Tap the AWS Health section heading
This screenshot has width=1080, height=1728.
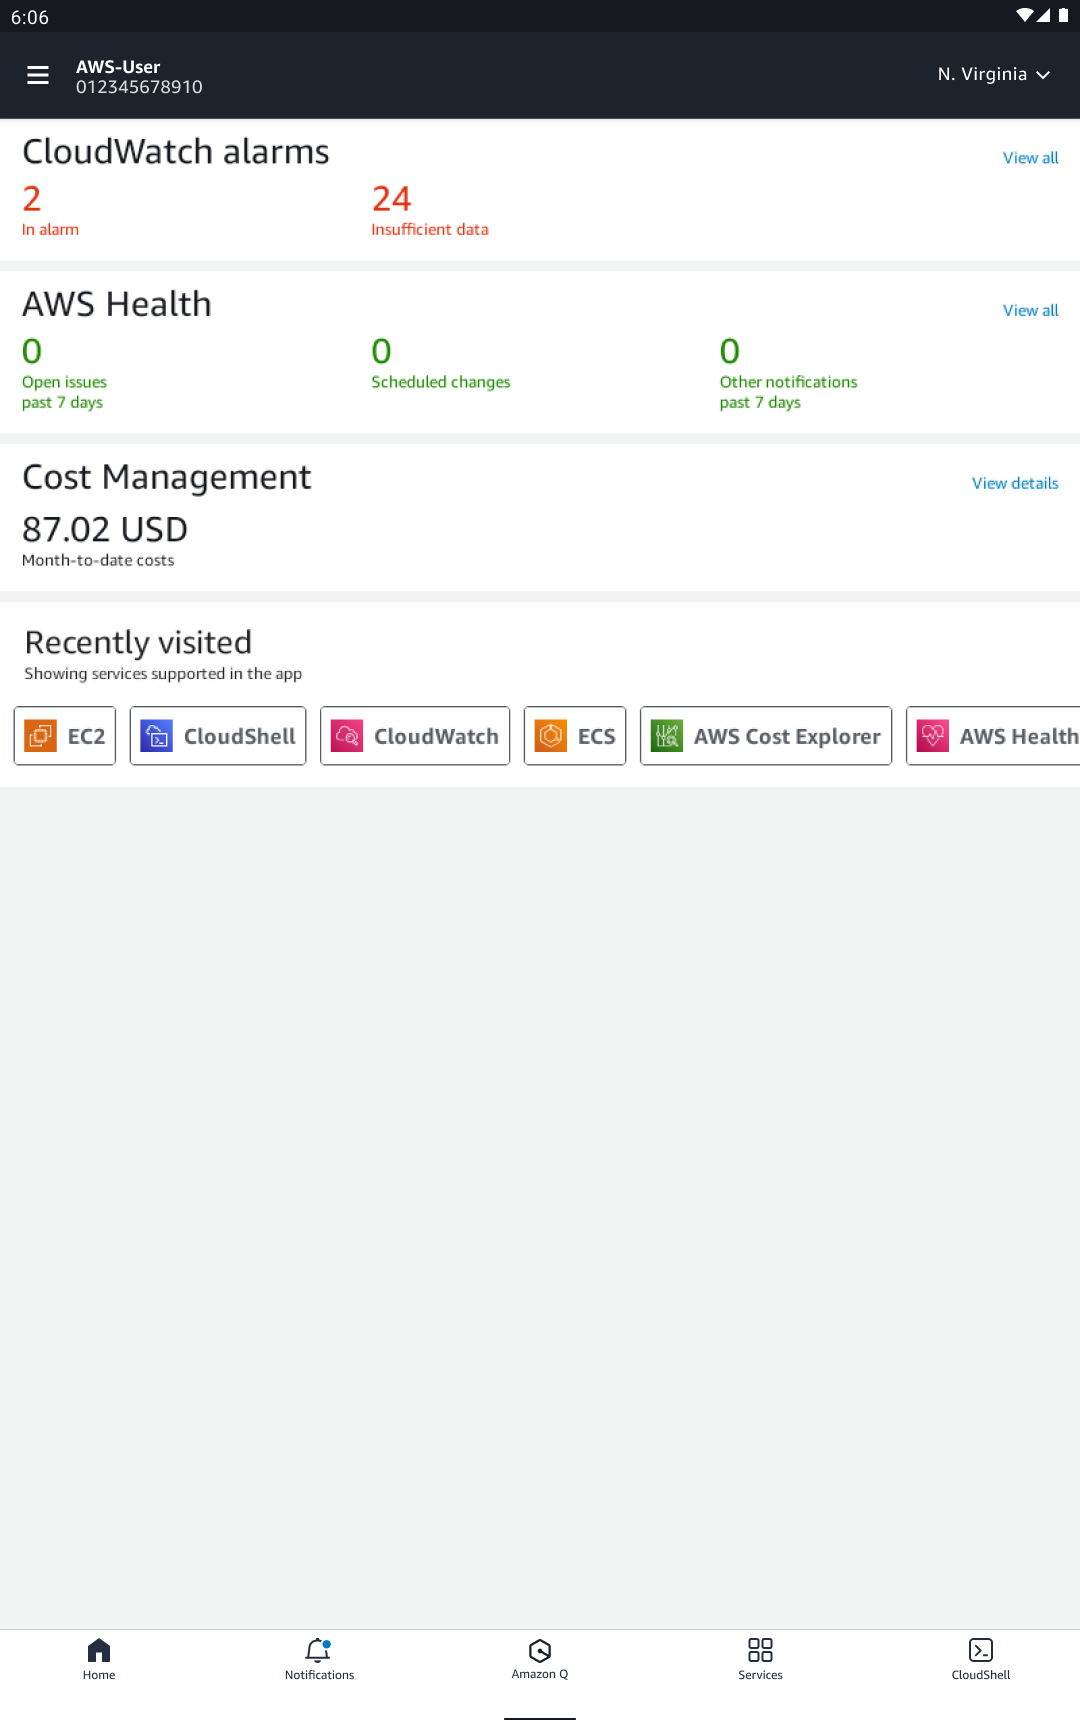click(117, 305)
